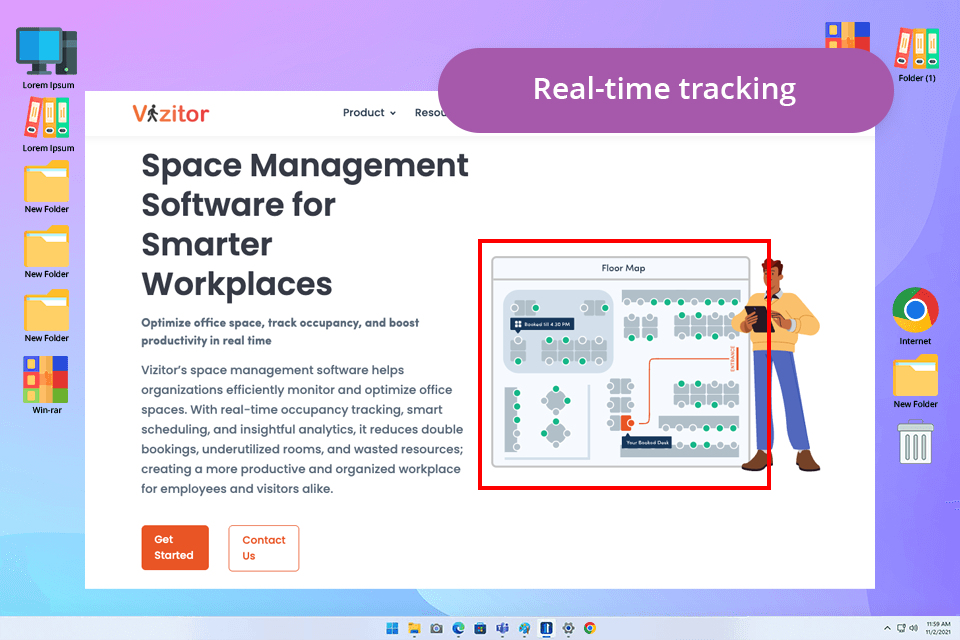Click the 'Vizitor's space management software helps' paragraph

click(302, 429)
